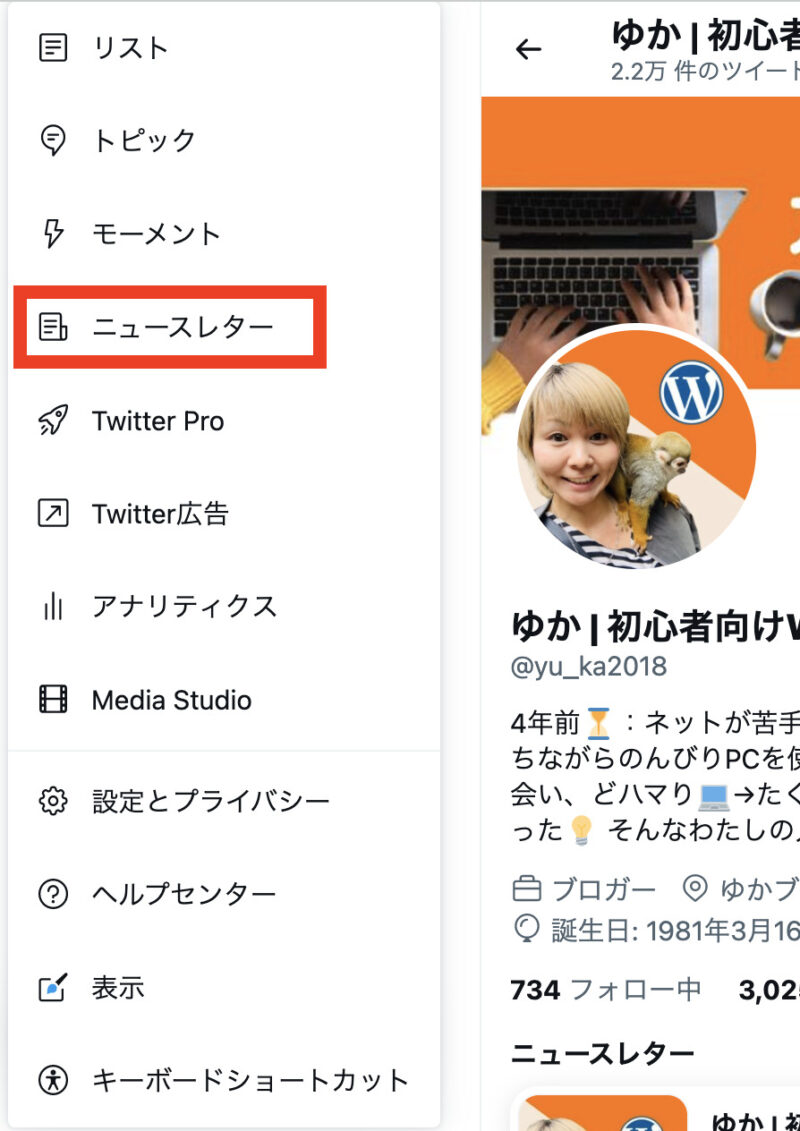Click the location pin icon in profile

[x=694, y=889]
